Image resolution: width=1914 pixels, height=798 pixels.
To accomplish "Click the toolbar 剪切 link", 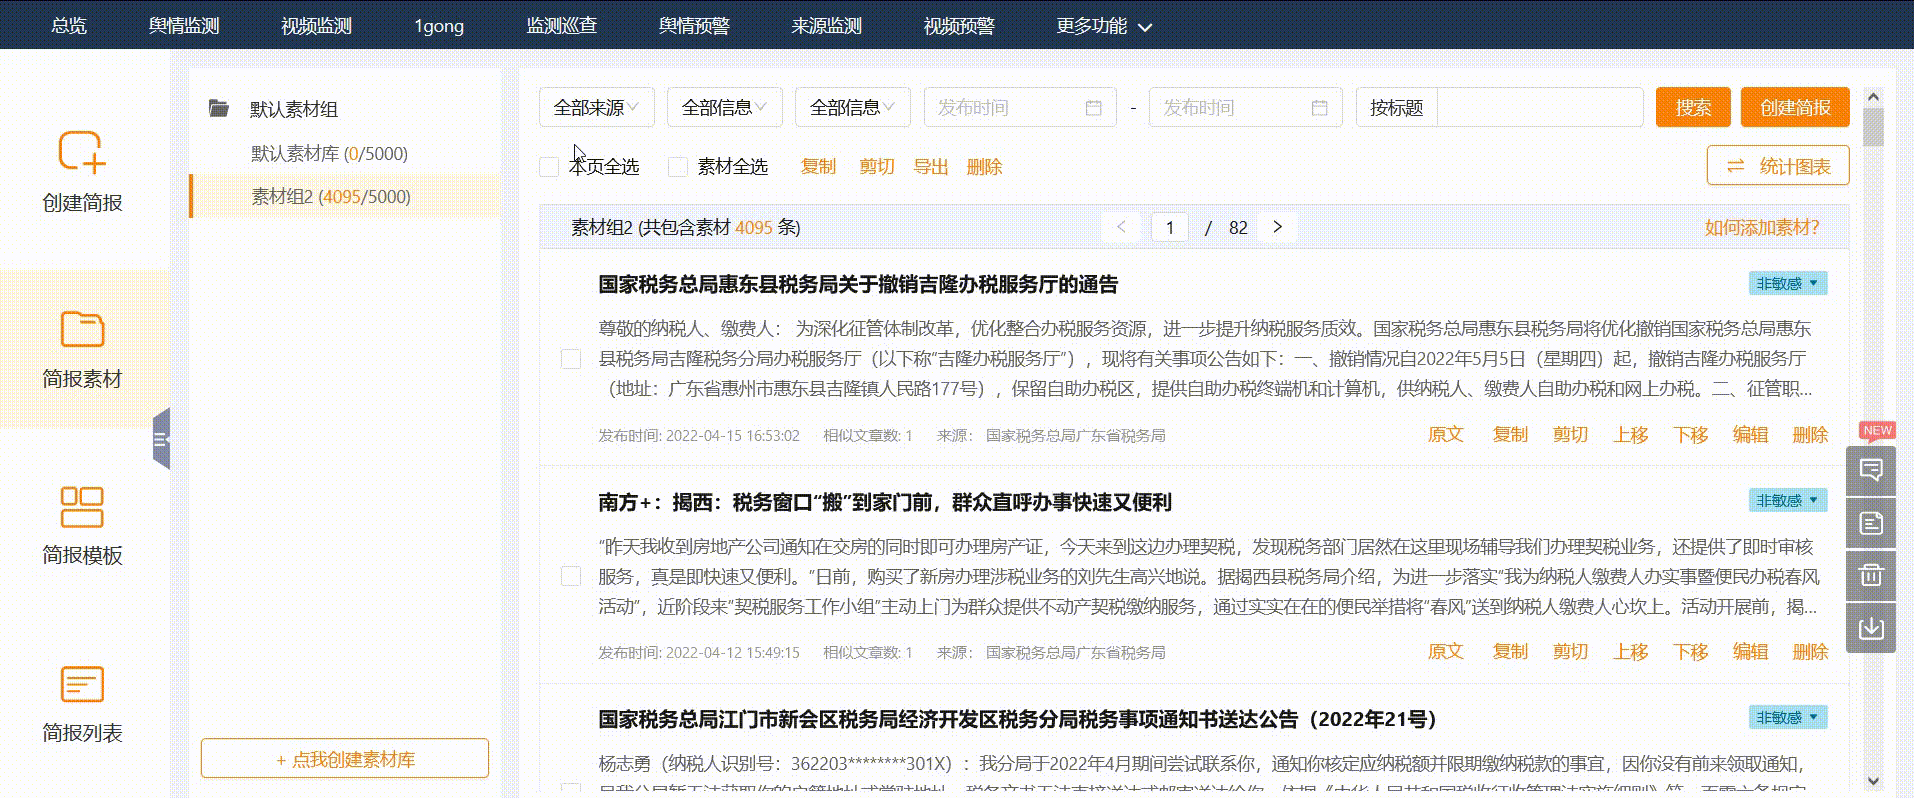I will click(876, 167).
